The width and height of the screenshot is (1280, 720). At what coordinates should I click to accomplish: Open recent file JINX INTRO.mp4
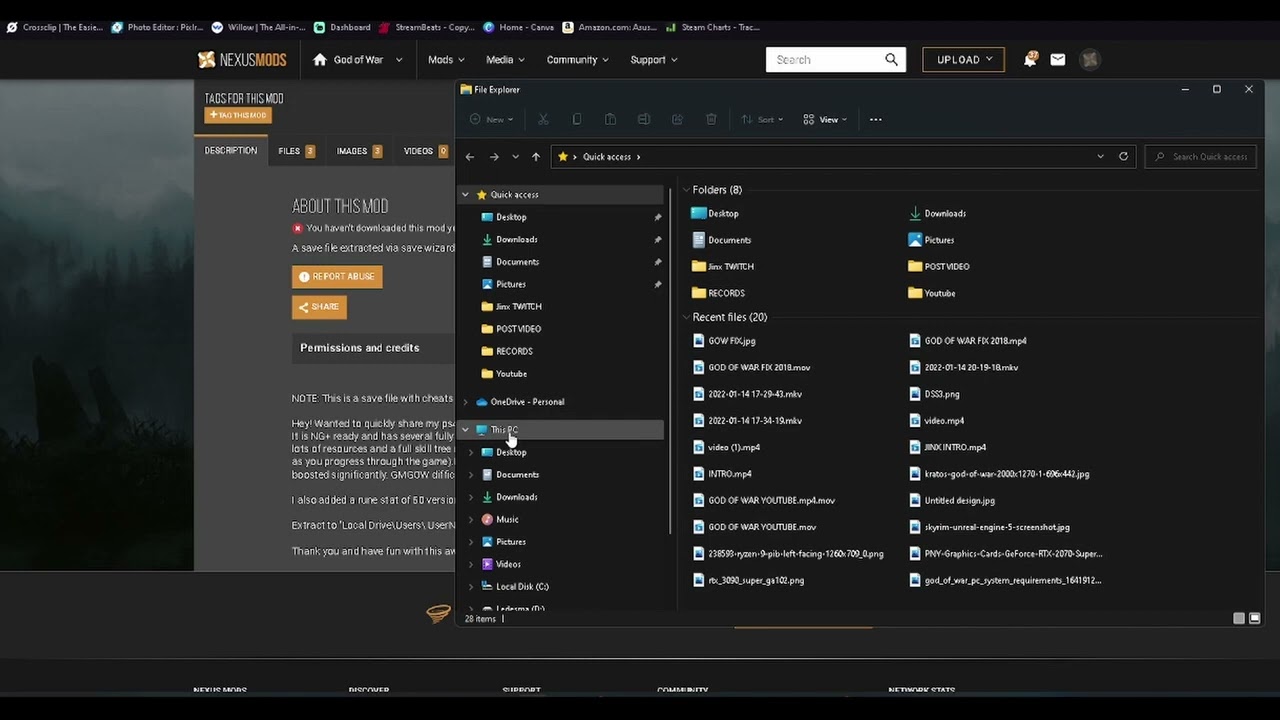pos(947,447)
